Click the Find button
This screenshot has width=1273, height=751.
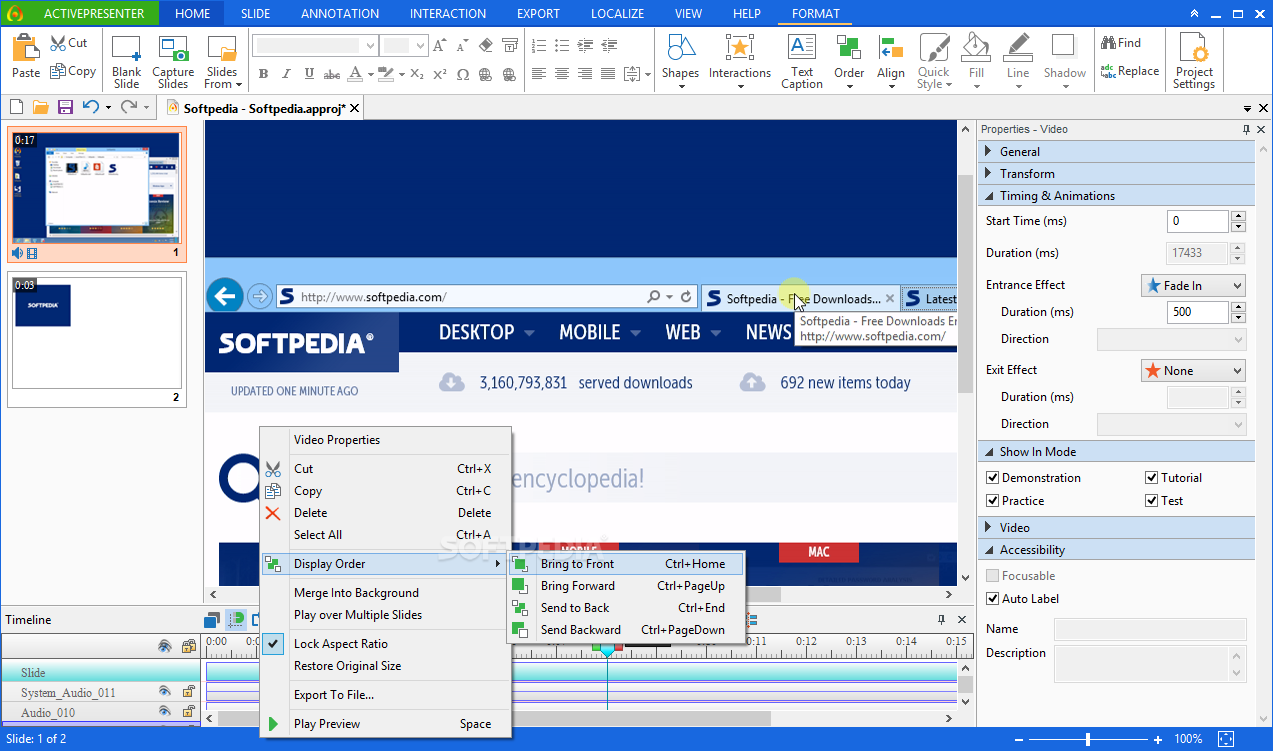tap(1121, 43)
